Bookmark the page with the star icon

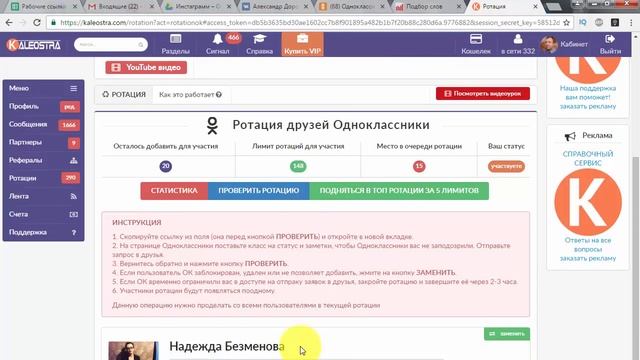pos(566,22)
